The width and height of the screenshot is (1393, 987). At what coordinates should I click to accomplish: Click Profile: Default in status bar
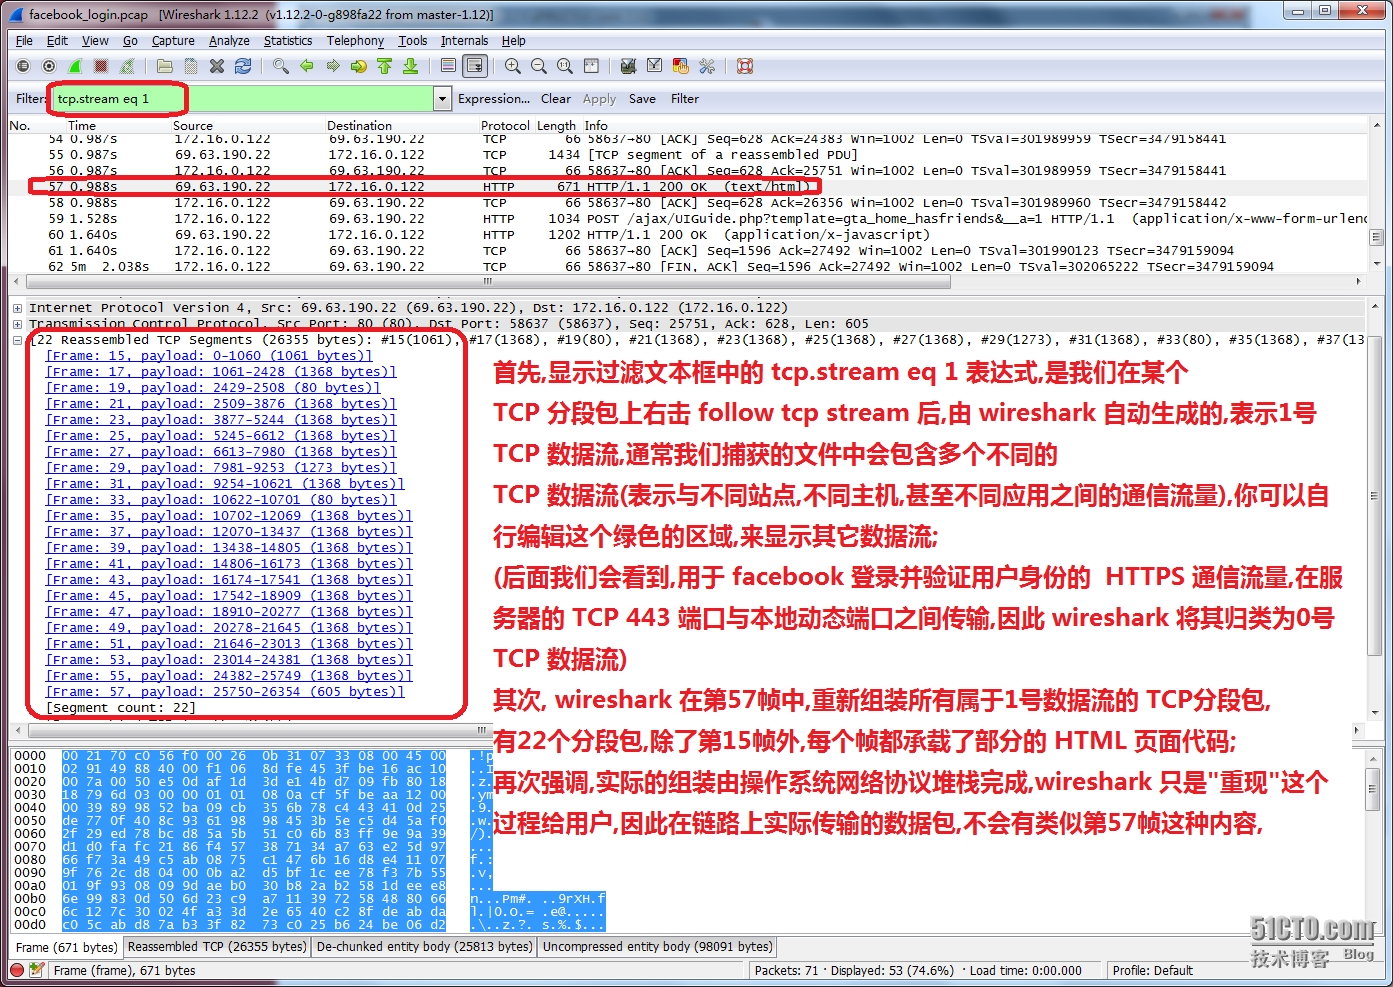1153,970
